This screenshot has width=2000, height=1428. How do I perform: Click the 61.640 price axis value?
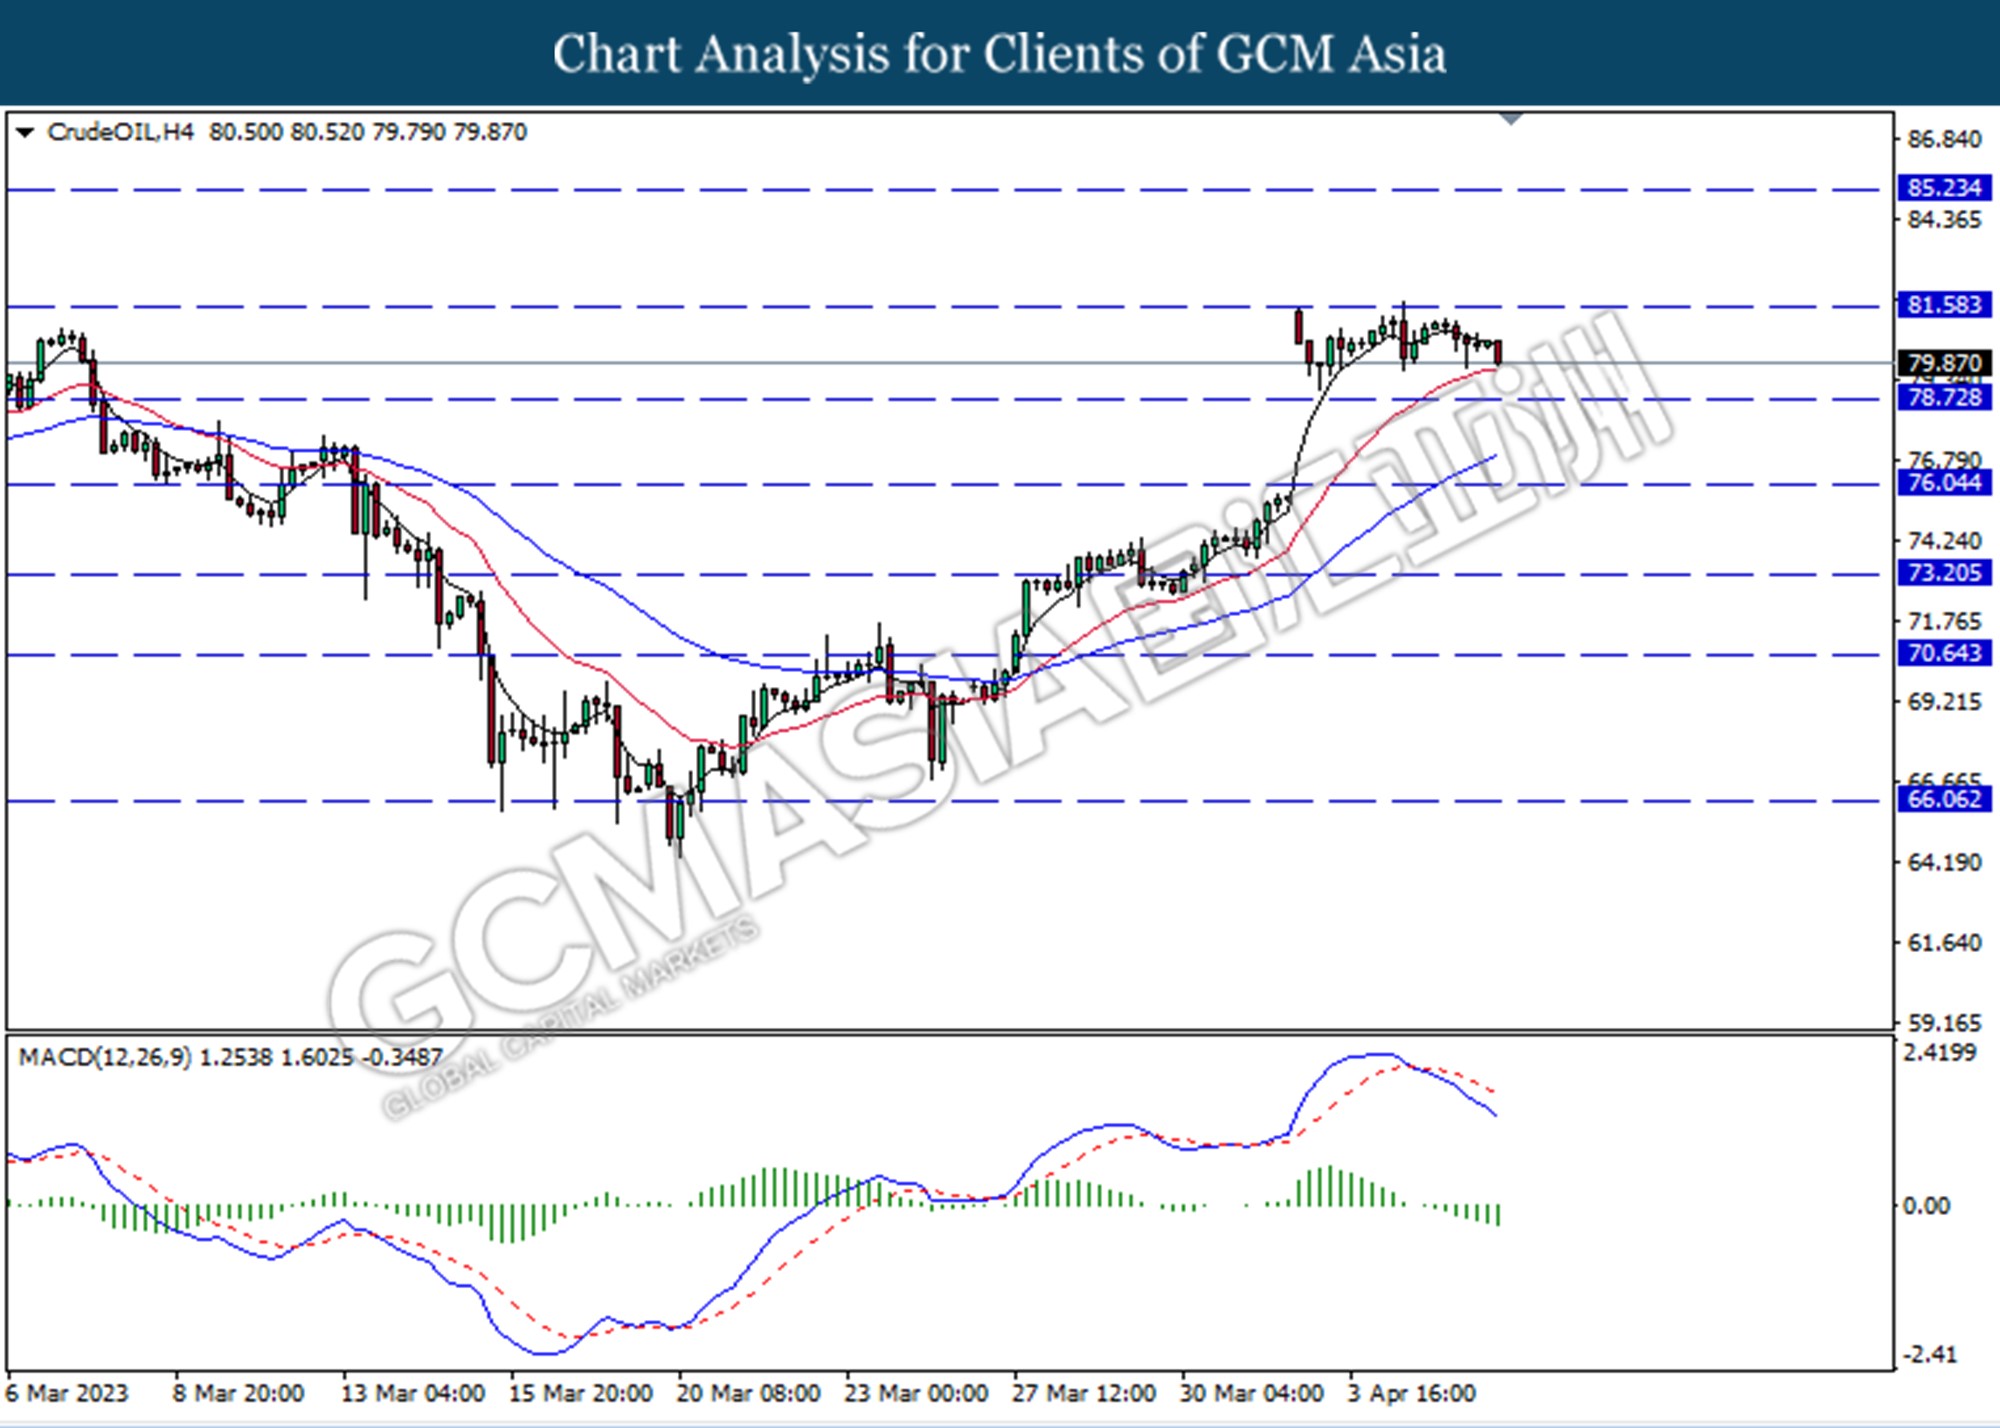click(1944, 943)
